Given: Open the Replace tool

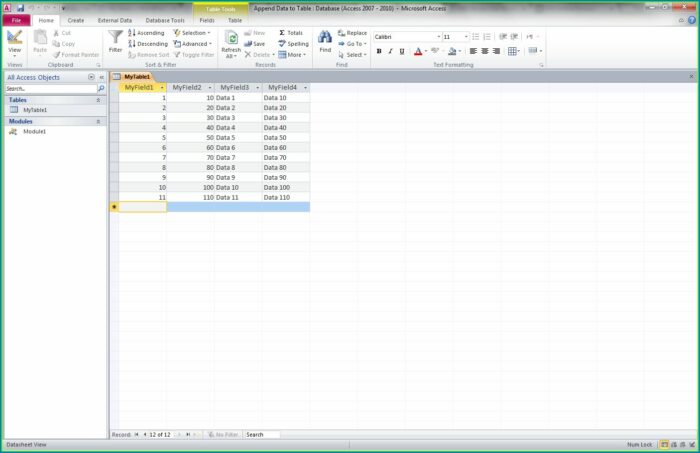Looking at the screenshot, I should coord(353,33).
